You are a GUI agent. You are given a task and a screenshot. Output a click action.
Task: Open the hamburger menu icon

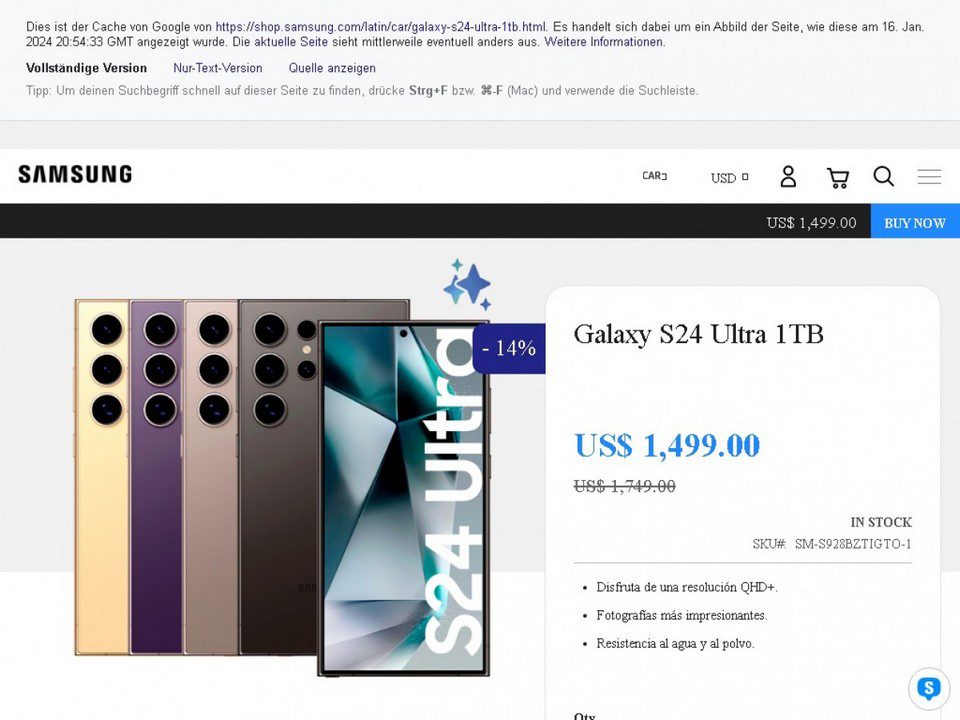tap(929, 176)
